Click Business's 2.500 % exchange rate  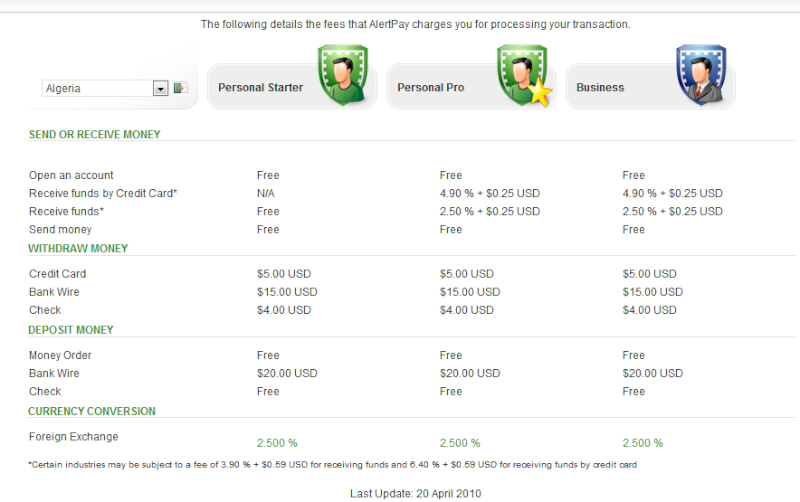point(642,443)
